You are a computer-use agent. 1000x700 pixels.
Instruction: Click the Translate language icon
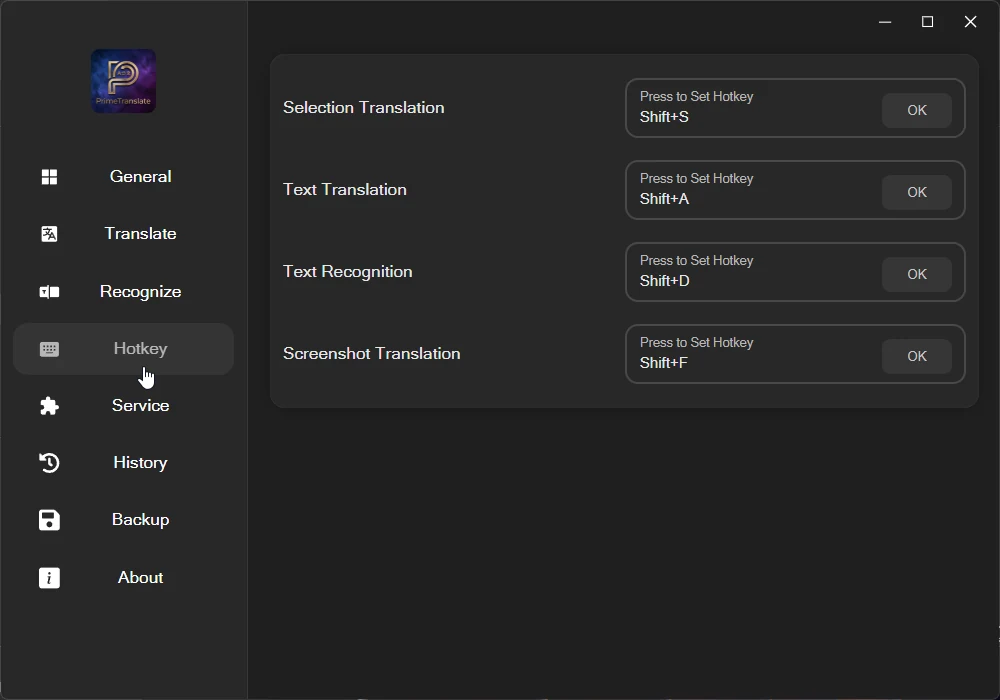[49, 234]
